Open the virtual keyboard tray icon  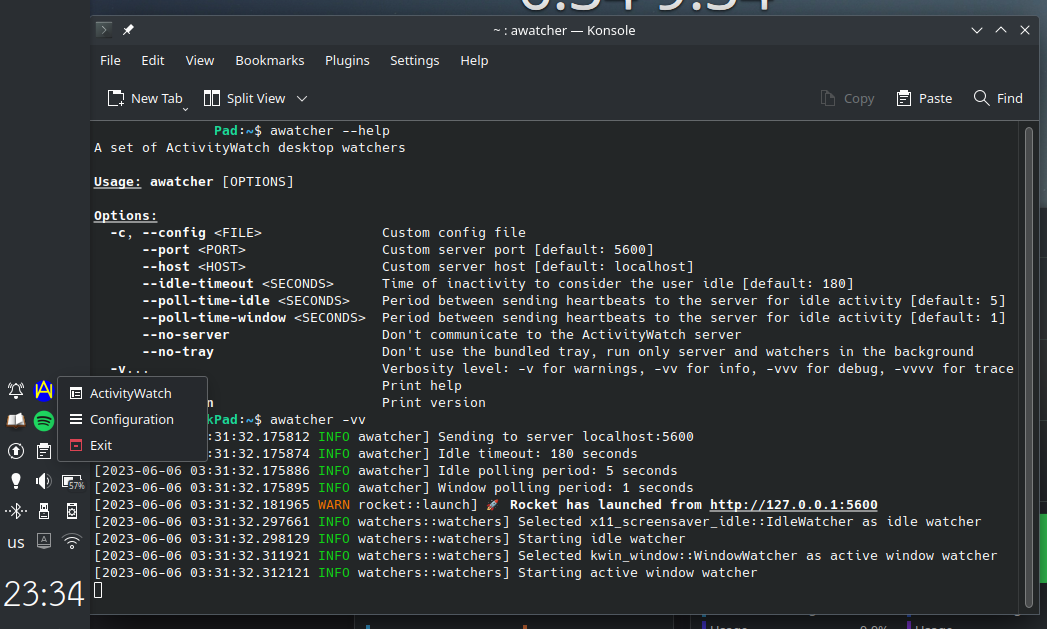44,541
